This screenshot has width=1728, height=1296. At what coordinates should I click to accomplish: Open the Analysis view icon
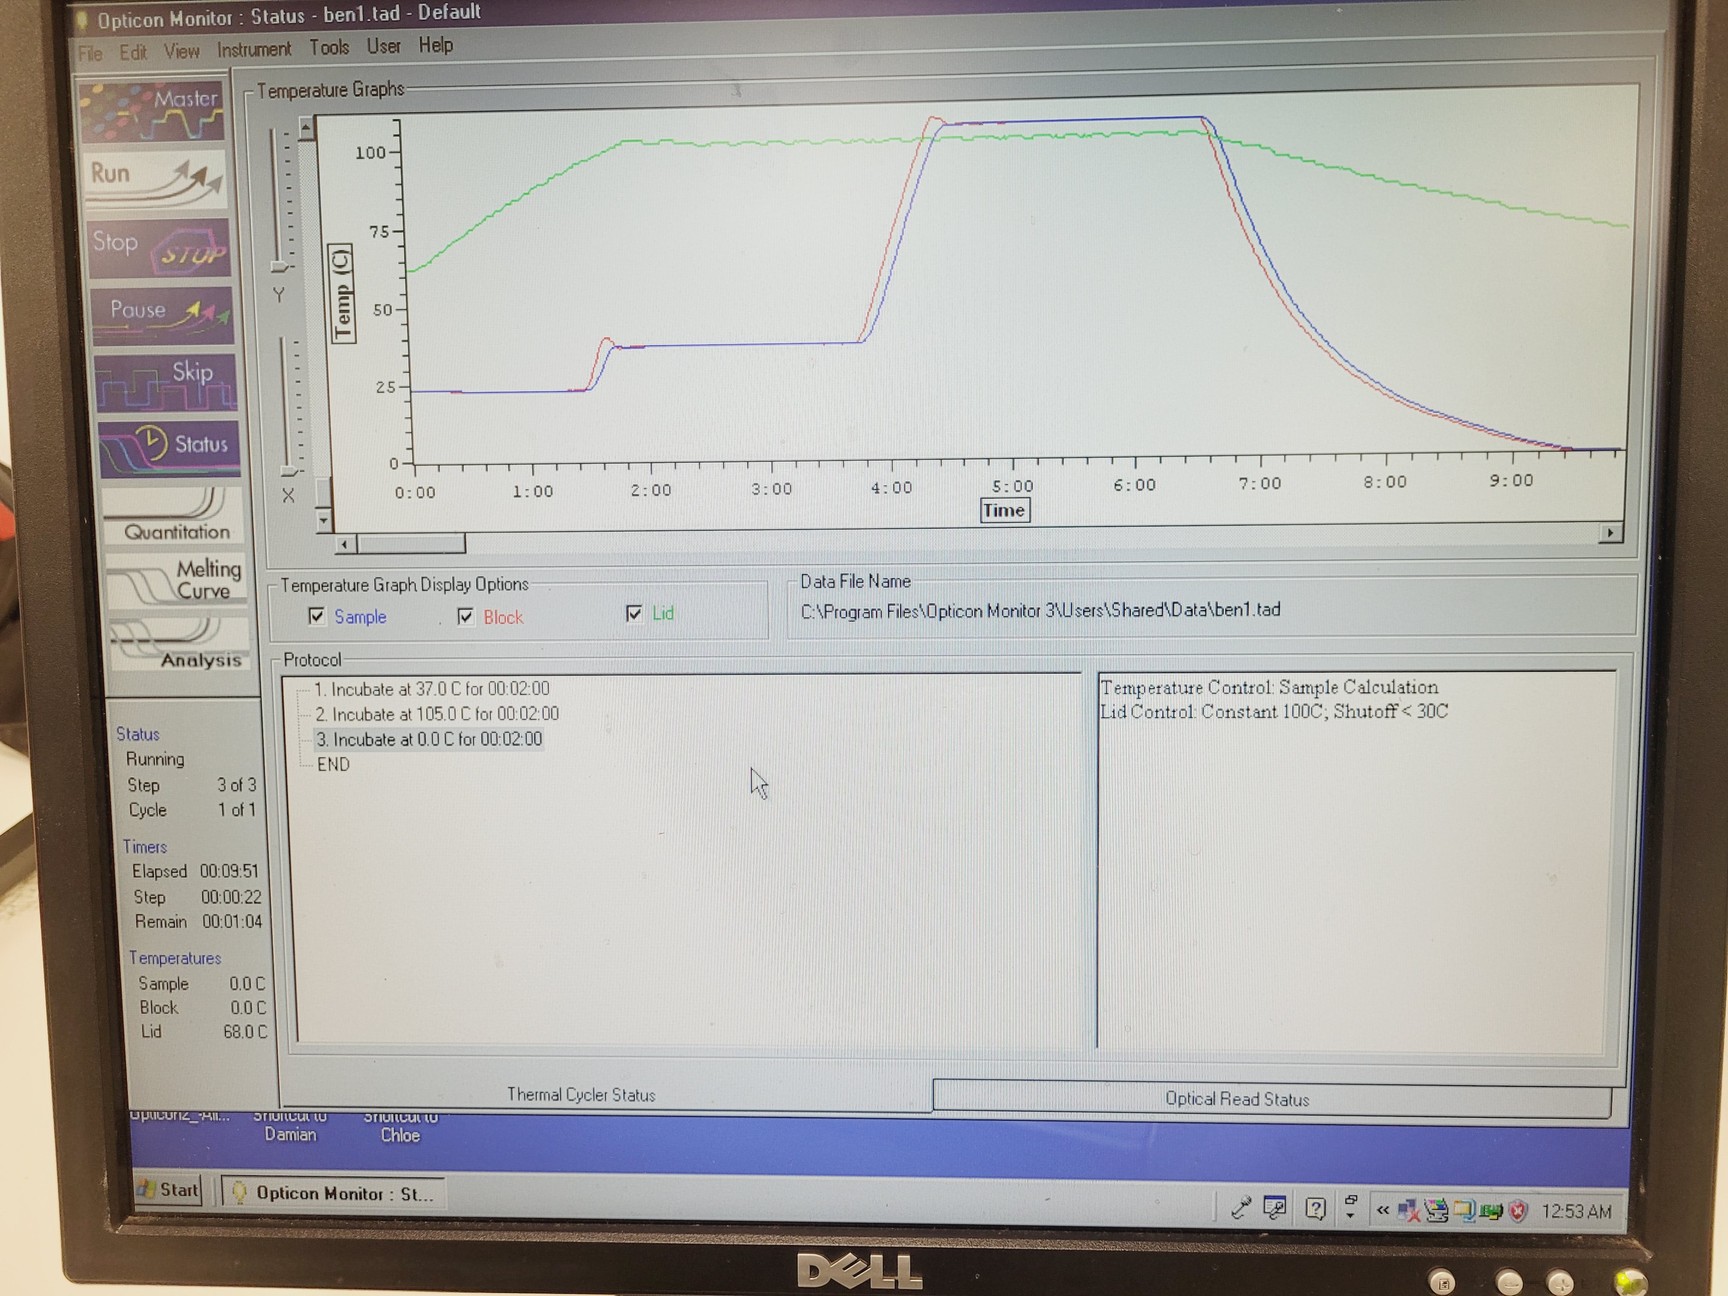[x=178, y=644]
